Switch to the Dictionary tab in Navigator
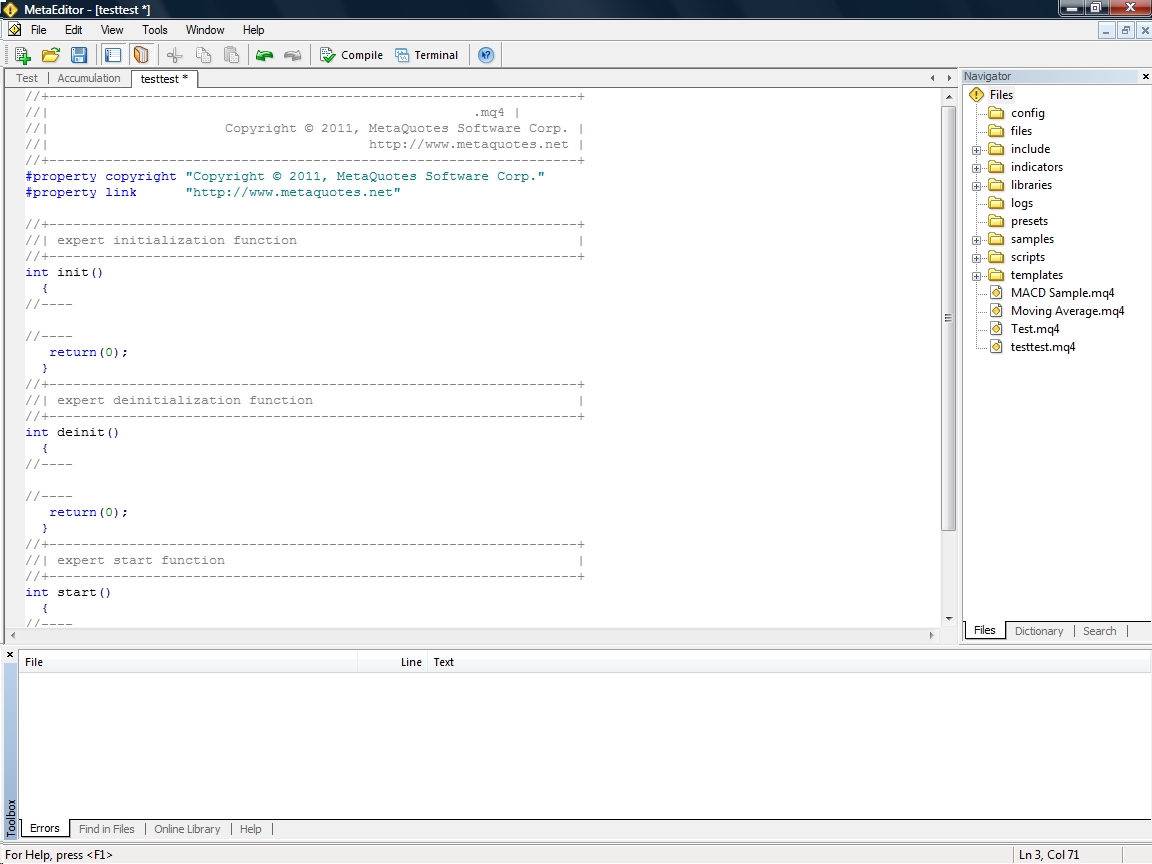1152x864 pixels. [x=1038, y=631]
